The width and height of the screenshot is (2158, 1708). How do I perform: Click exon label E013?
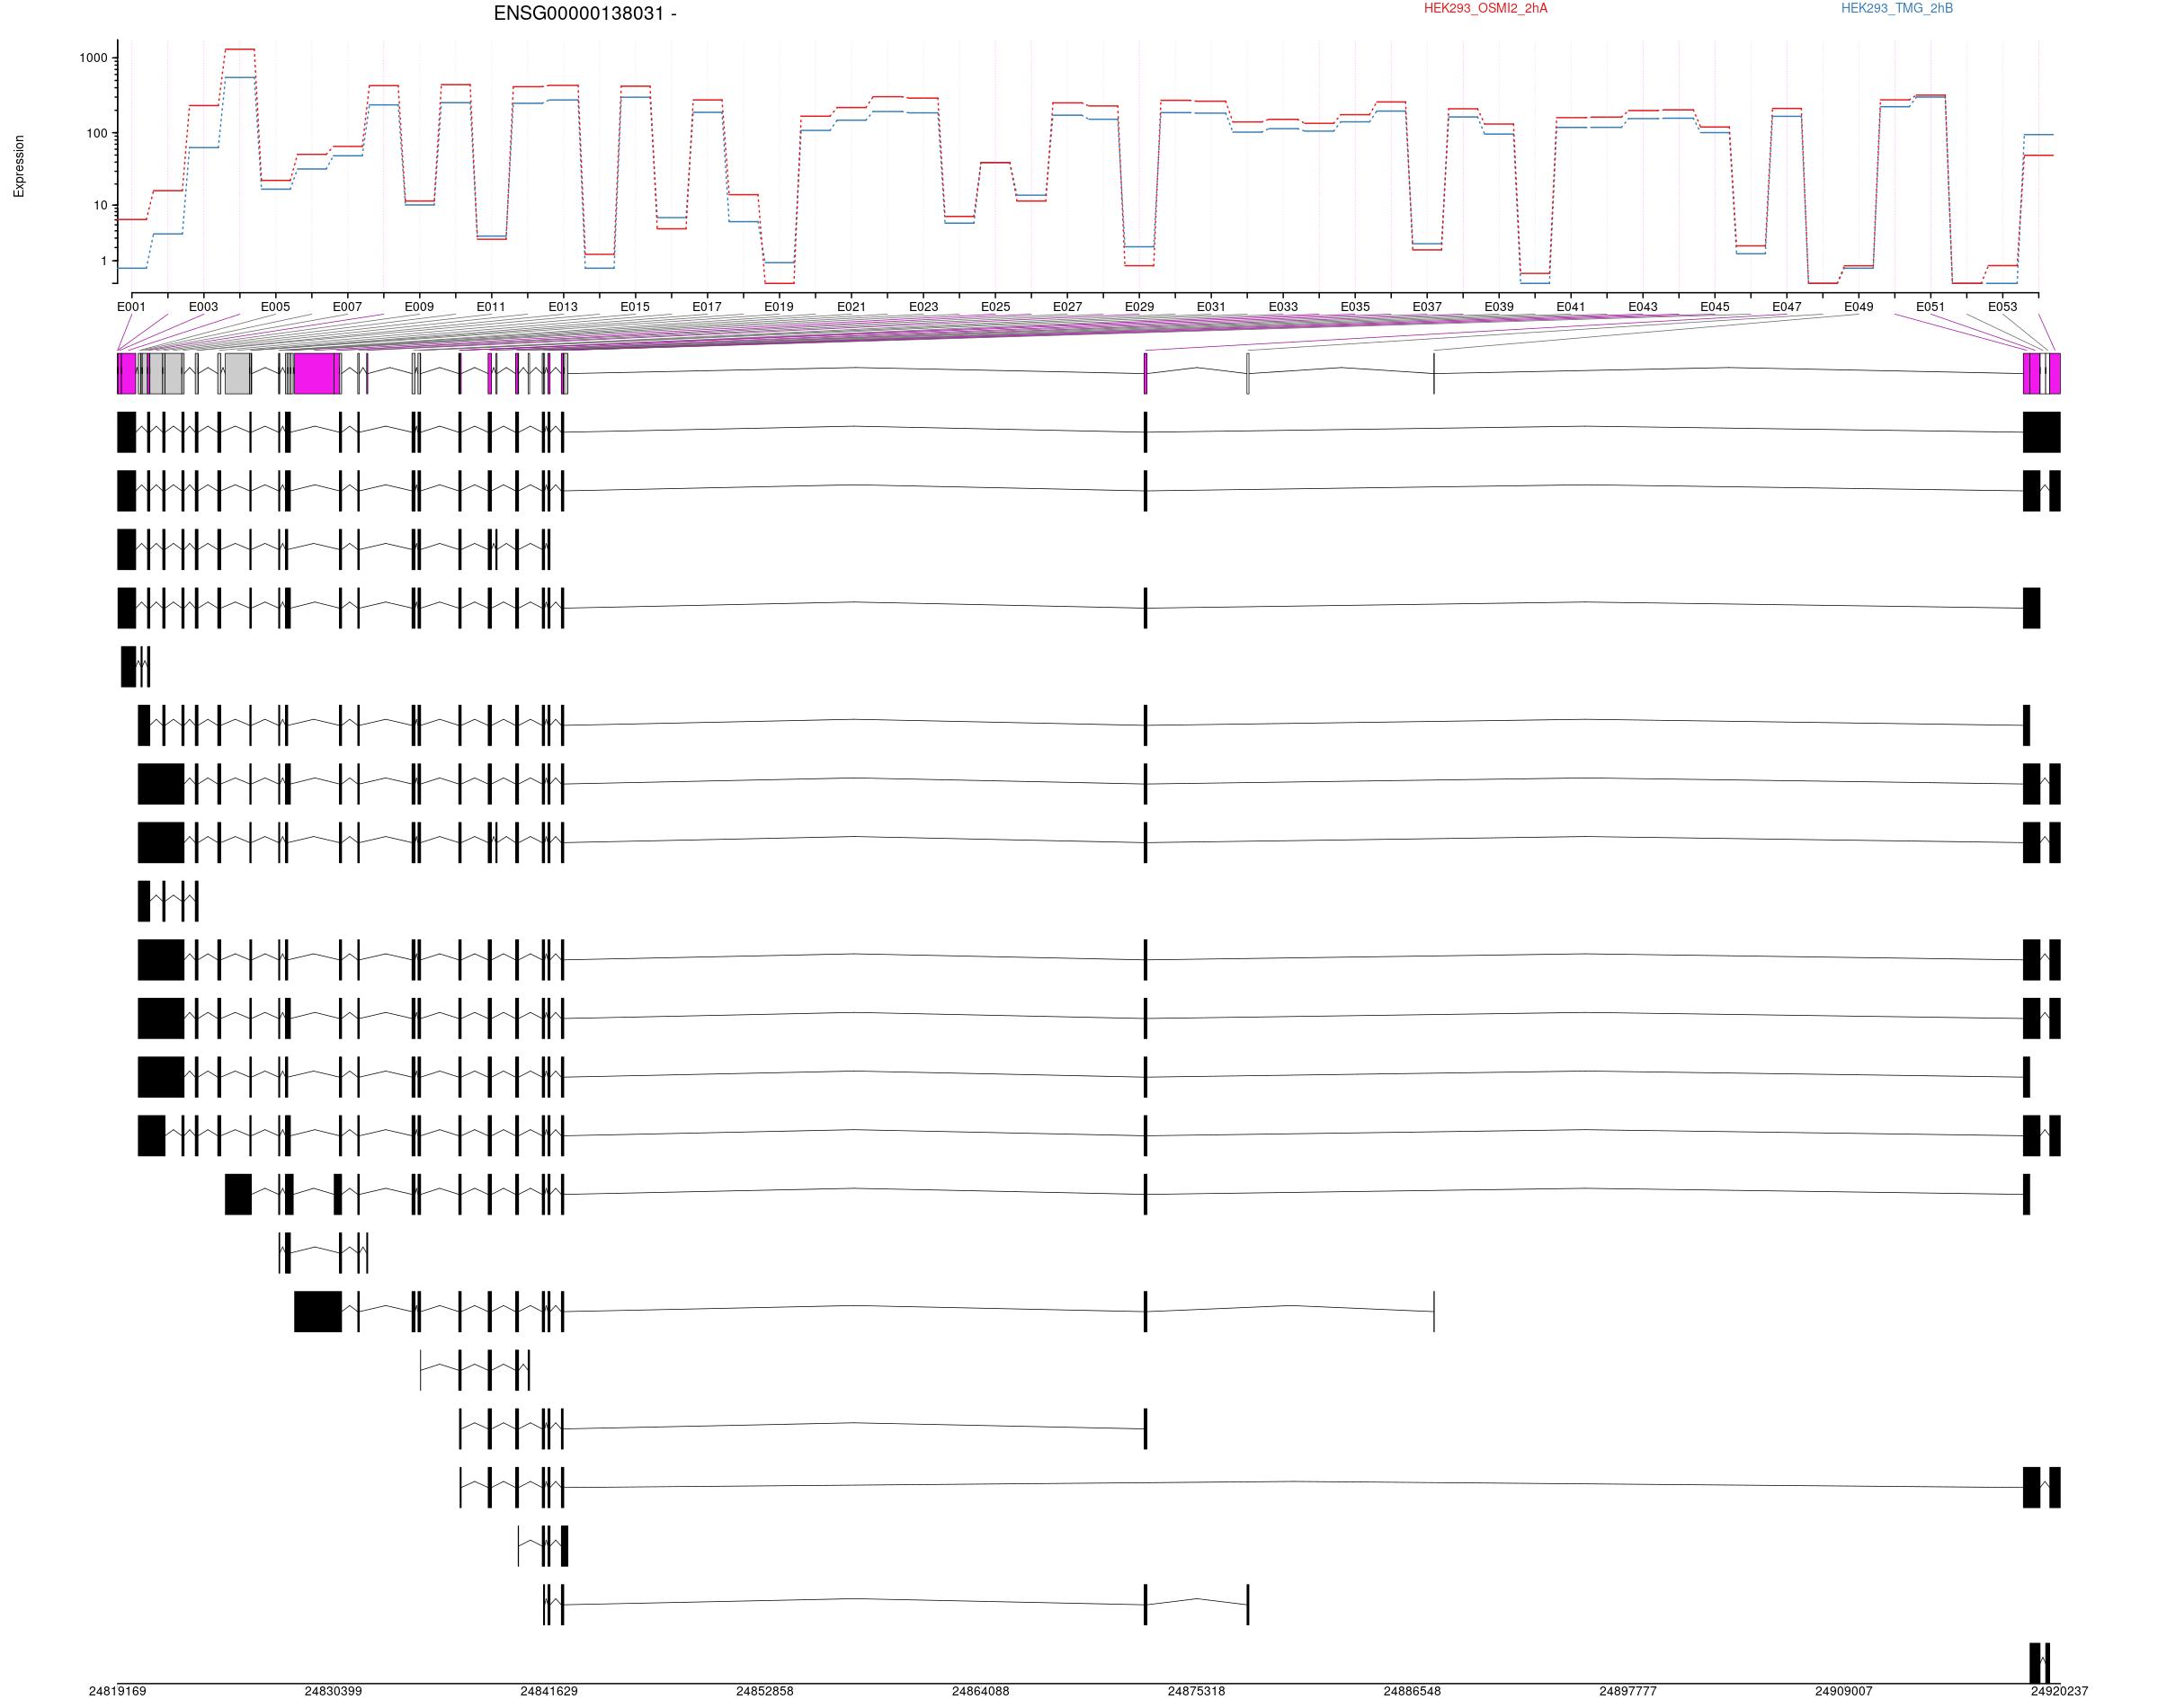563,307
